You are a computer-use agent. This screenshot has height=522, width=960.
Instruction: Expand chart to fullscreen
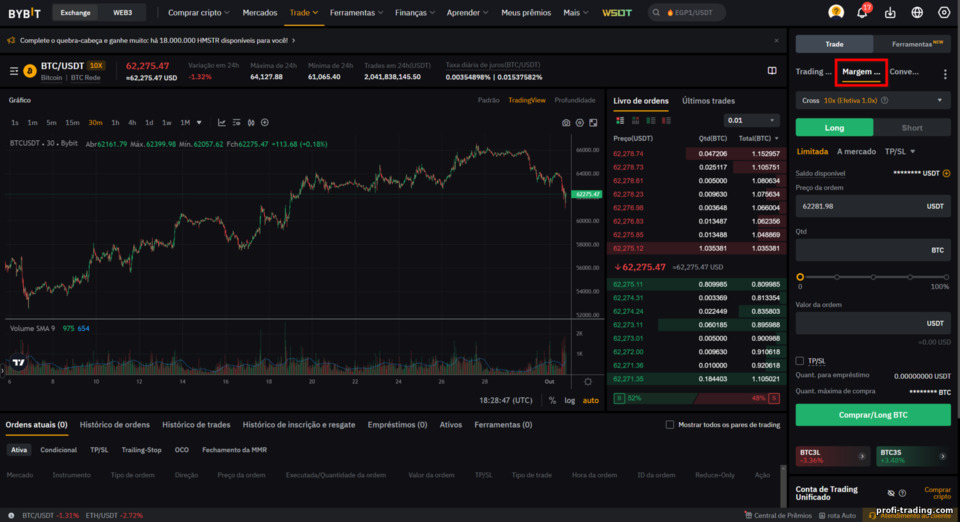coord(593,123)
